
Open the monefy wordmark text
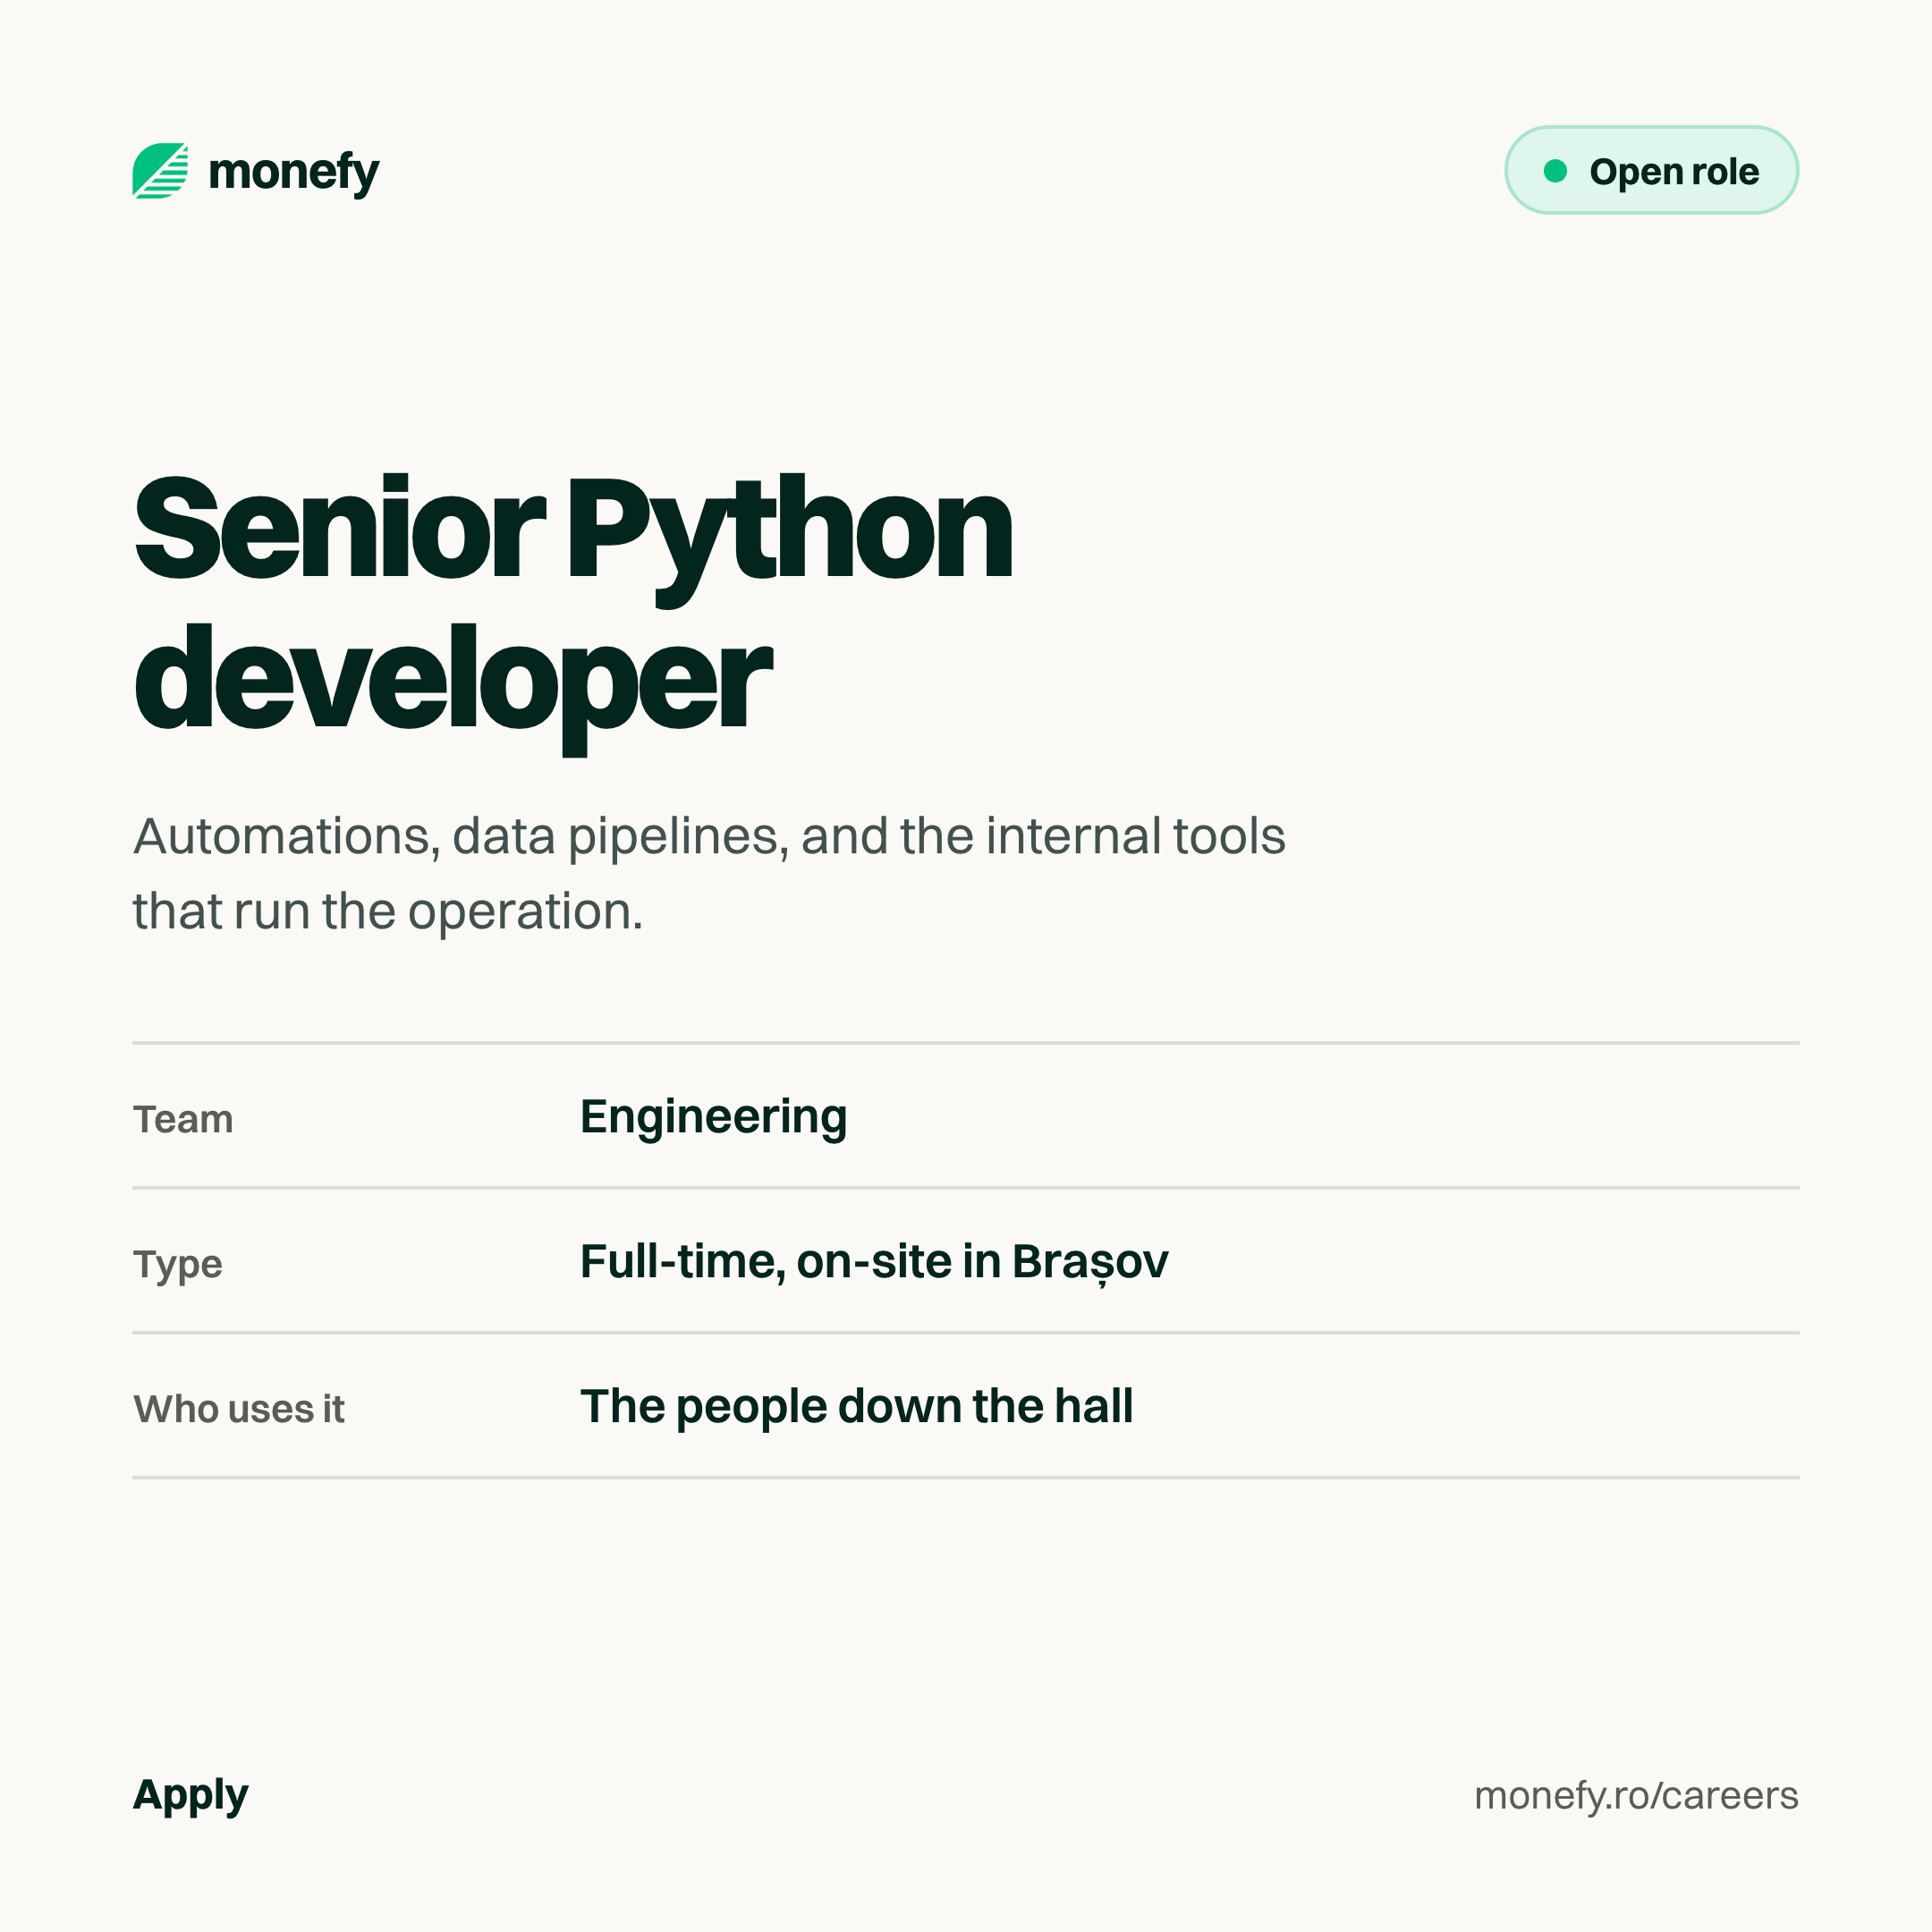pyautogui.click(x=294, y=172)
